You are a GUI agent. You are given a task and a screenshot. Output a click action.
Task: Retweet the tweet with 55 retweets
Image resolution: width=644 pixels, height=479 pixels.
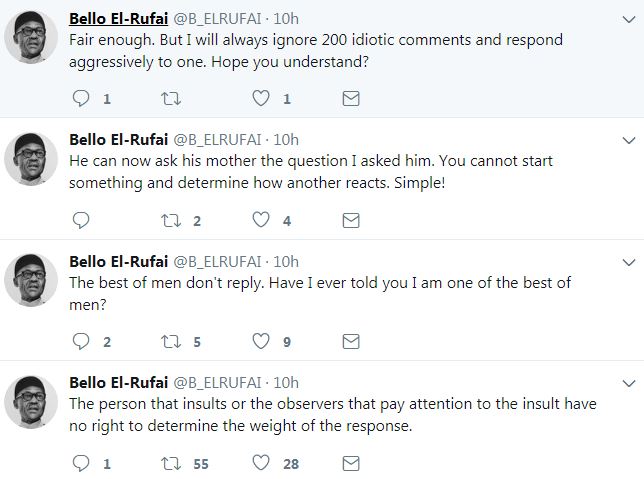pos(172,463)
